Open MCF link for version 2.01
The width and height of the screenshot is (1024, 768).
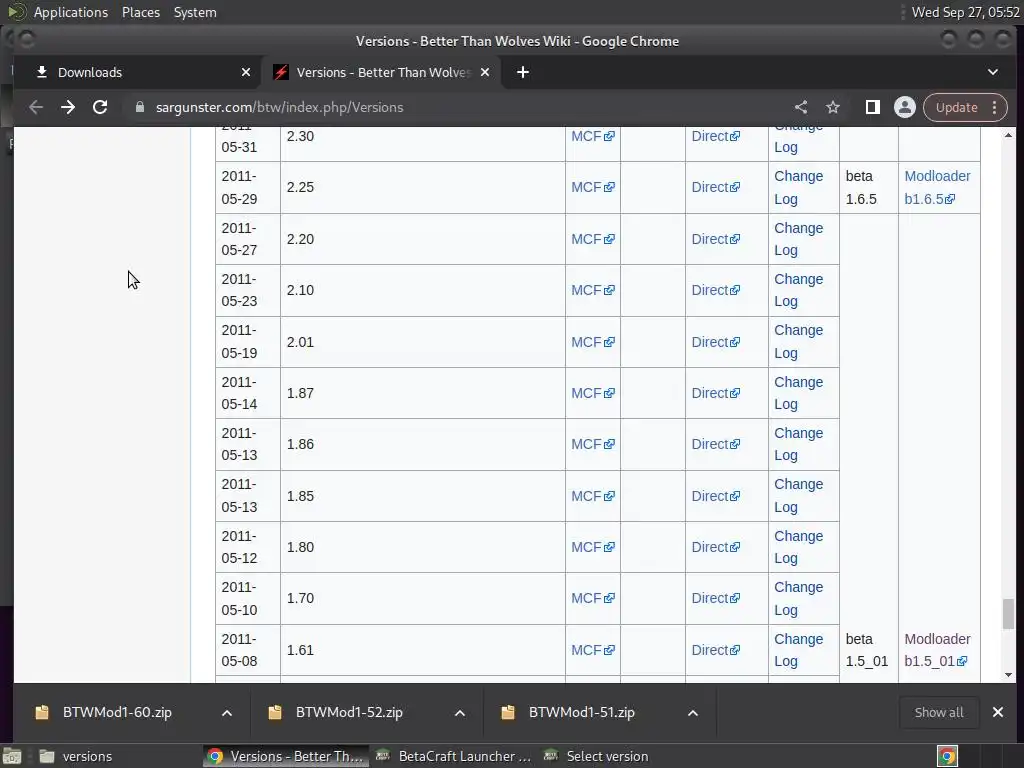pyautogui.click(x=592, y=342)
